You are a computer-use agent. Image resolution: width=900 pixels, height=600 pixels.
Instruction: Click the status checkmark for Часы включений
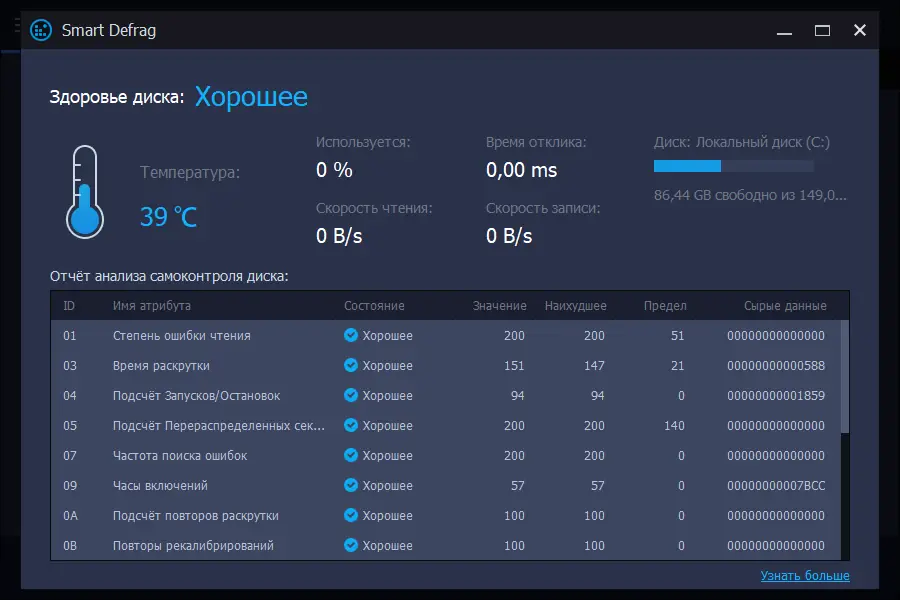coord(351,486)
